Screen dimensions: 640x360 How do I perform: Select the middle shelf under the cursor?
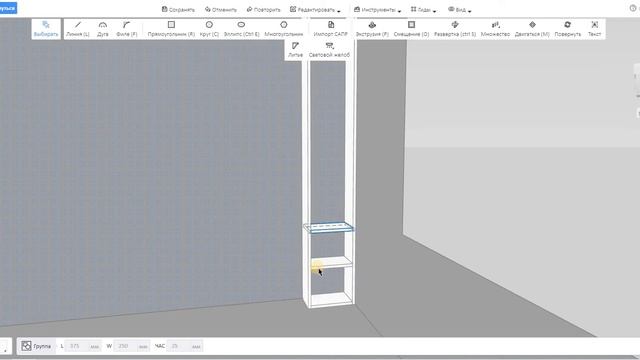[331, 262]
